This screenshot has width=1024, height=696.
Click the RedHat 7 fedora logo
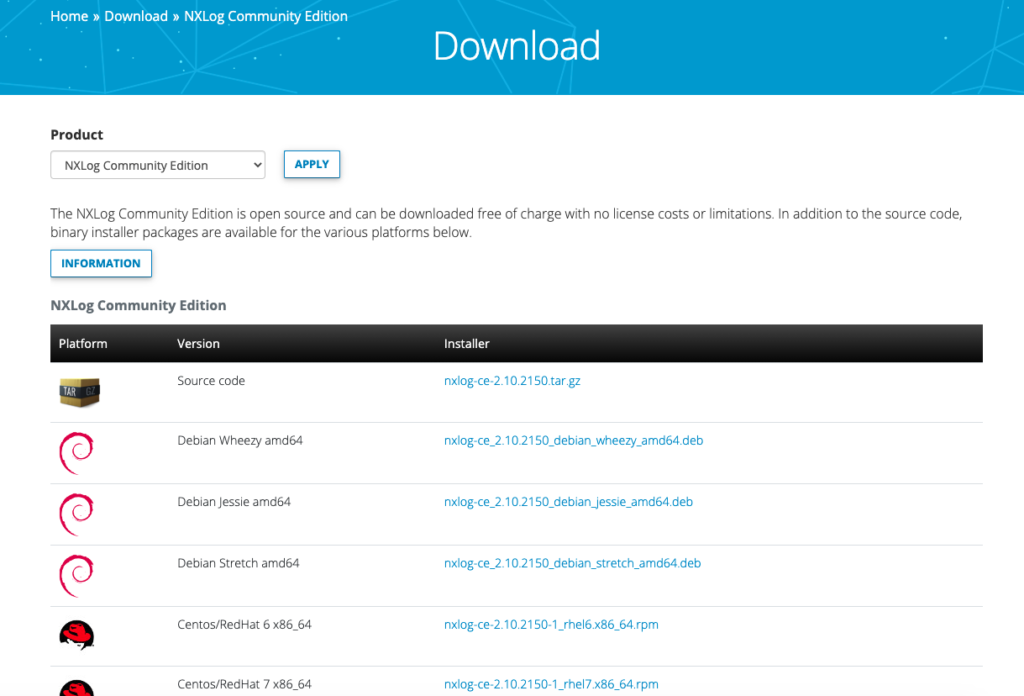(76, 688)
